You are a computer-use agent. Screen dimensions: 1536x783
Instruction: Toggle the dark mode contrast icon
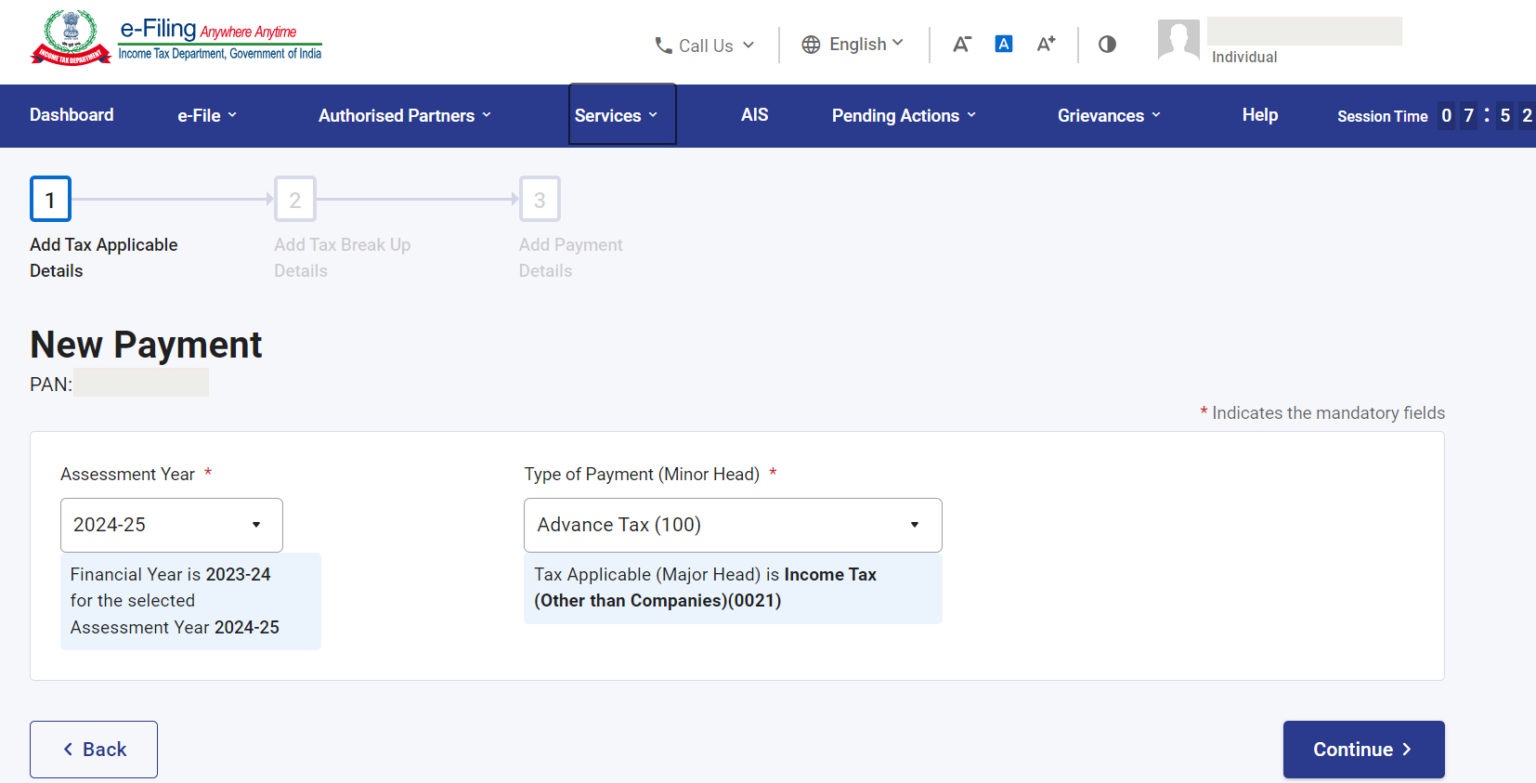(1106, 44)
